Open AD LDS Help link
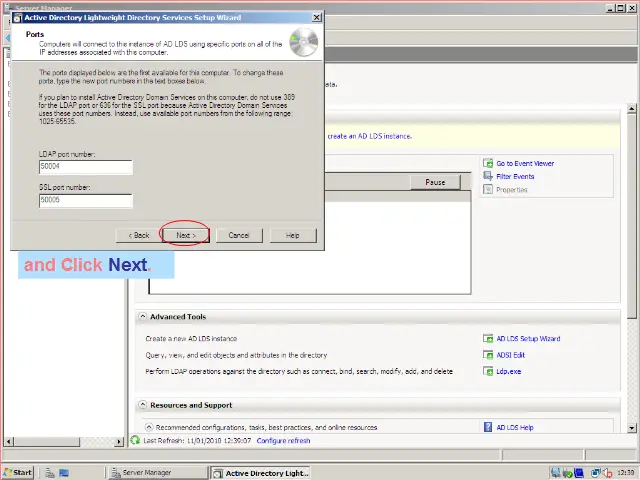Viewport: 640px width, 480px height. tap(515, 427)
